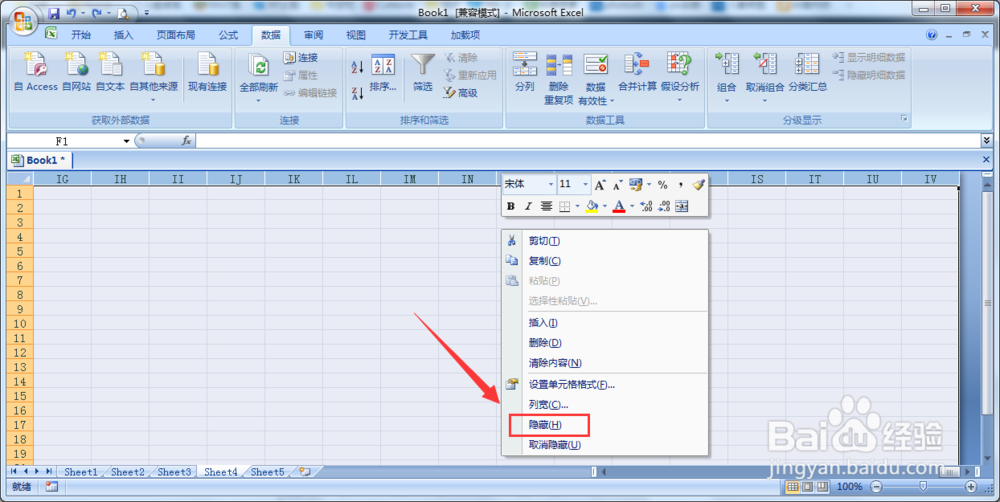Expand the Name Box dropdown
Image resolution: width=1000 pixels, height=502 pixels.
[126, 141]
